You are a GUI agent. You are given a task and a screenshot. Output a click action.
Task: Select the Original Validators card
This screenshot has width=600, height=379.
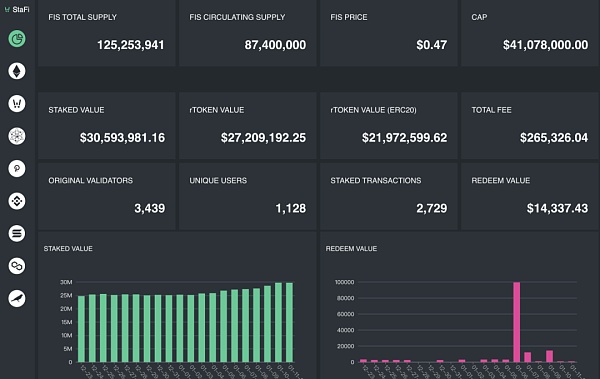[106, 196]
